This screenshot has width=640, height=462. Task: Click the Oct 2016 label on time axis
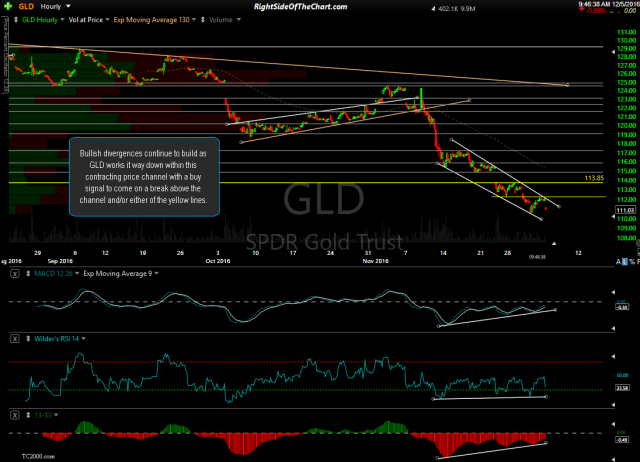point(218,261)
